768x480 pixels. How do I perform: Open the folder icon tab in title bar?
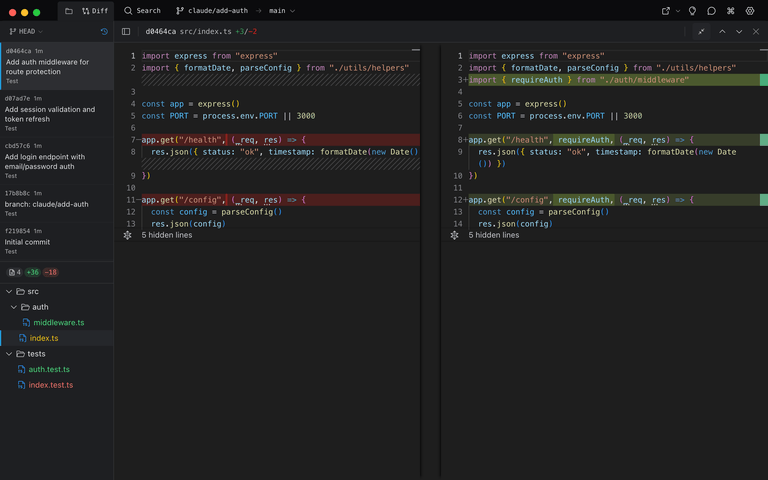pos(69,11)
